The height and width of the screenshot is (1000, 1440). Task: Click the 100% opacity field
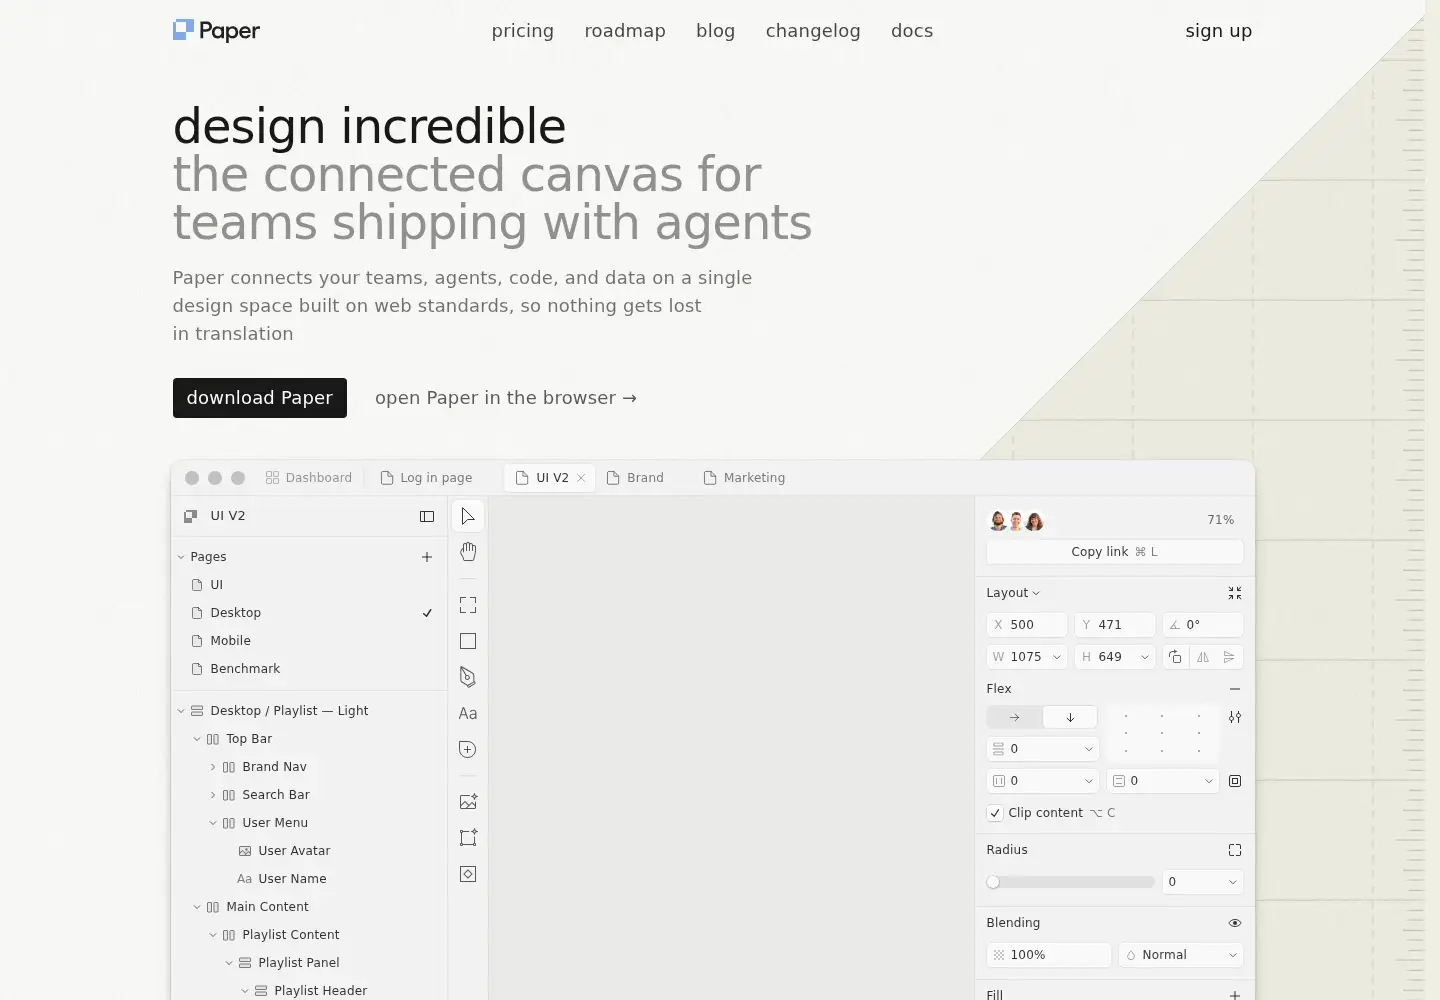point(1049,955)
